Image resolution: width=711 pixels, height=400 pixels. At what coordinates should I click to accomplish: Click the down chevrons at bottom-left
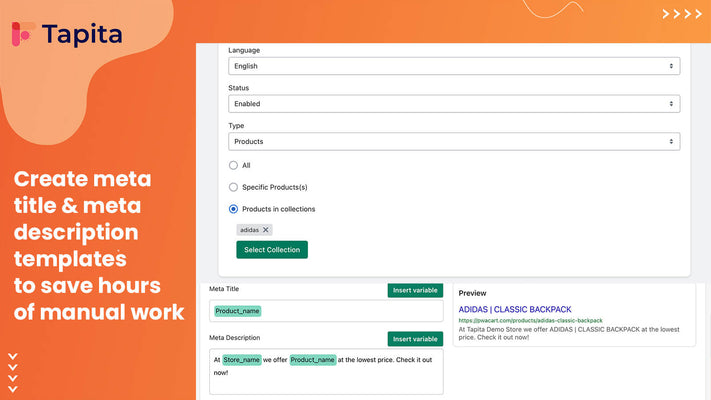[12, 372]
